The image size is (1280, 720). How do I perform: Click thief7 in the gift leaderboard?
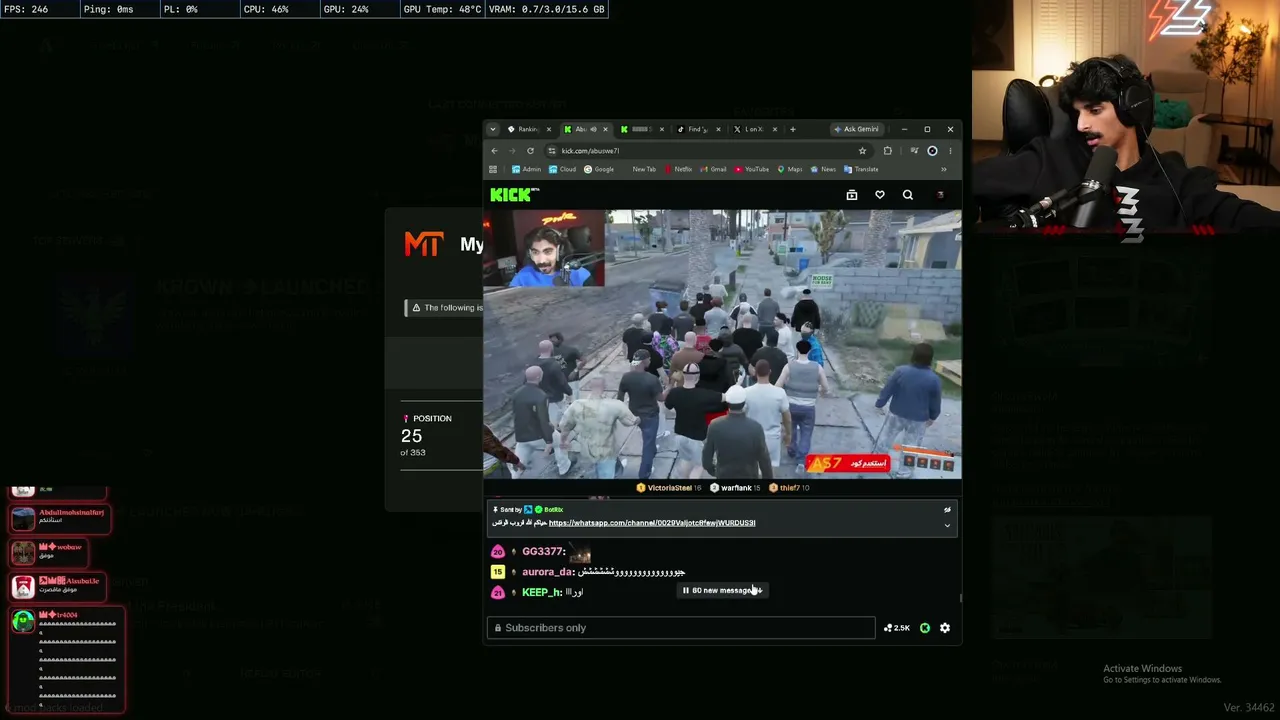pyautogui.click(x=790, y=488)
